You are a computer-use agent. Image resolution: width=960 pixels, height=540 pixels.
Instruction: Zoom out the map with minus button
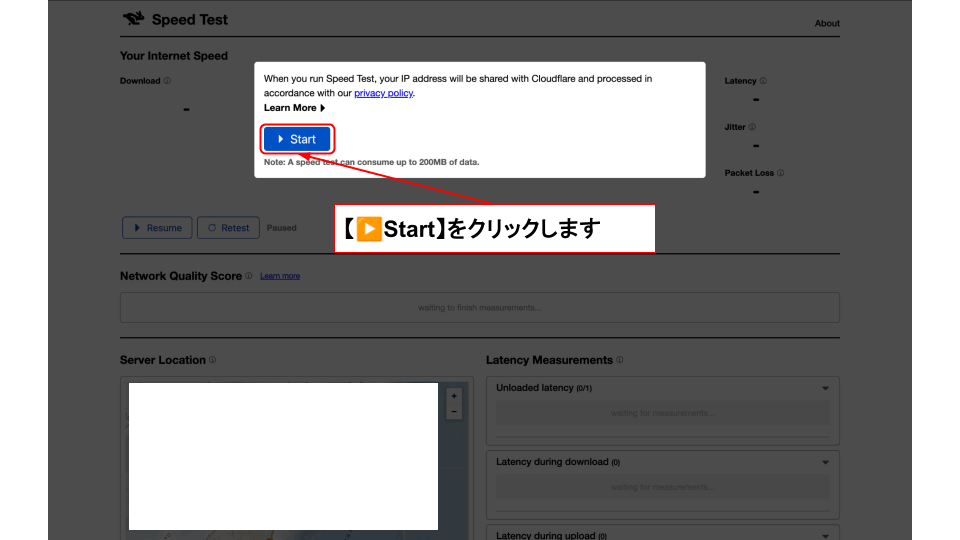coord(454,411)
